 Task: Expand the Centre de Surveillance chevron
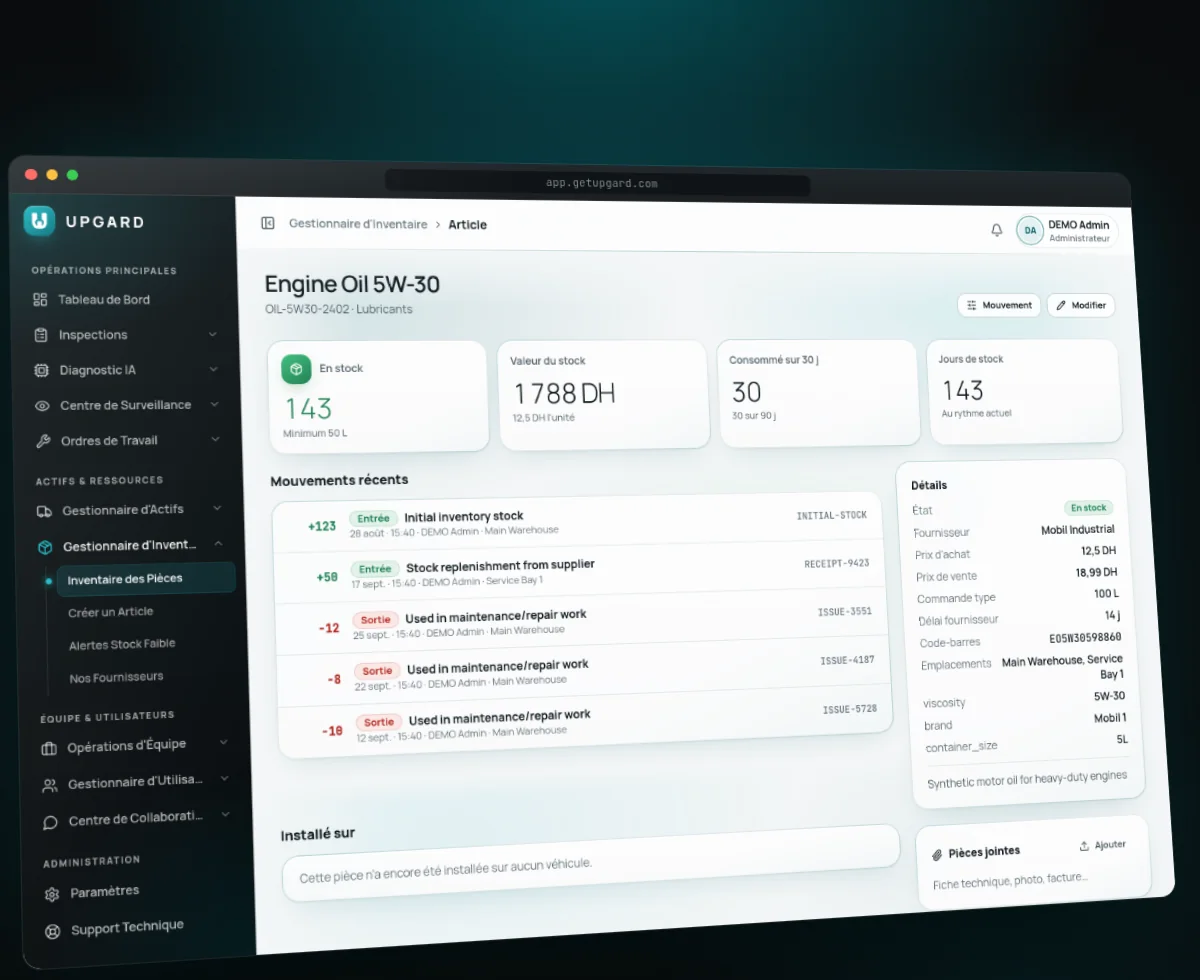[215, 404]
